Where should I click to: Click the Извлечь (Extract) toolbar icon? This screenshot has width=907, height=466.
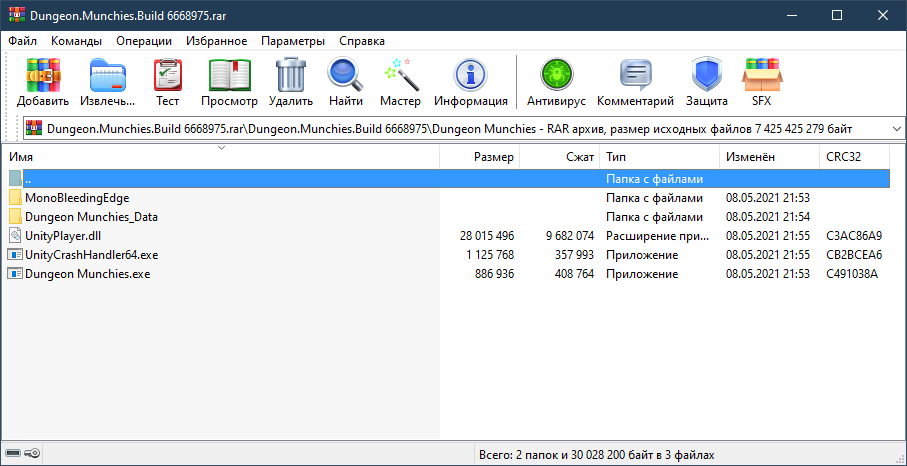click(108, 75)
